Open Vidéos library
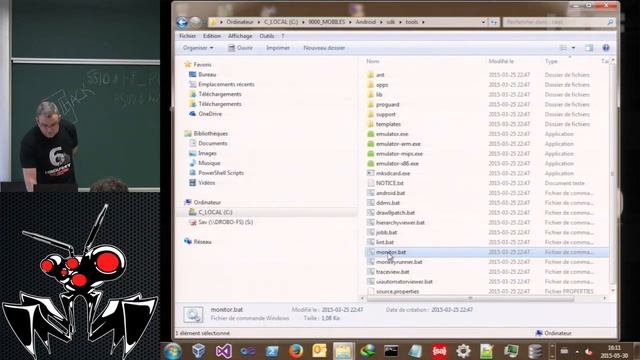Screen dimensions: 640x360 pos(207,182)
